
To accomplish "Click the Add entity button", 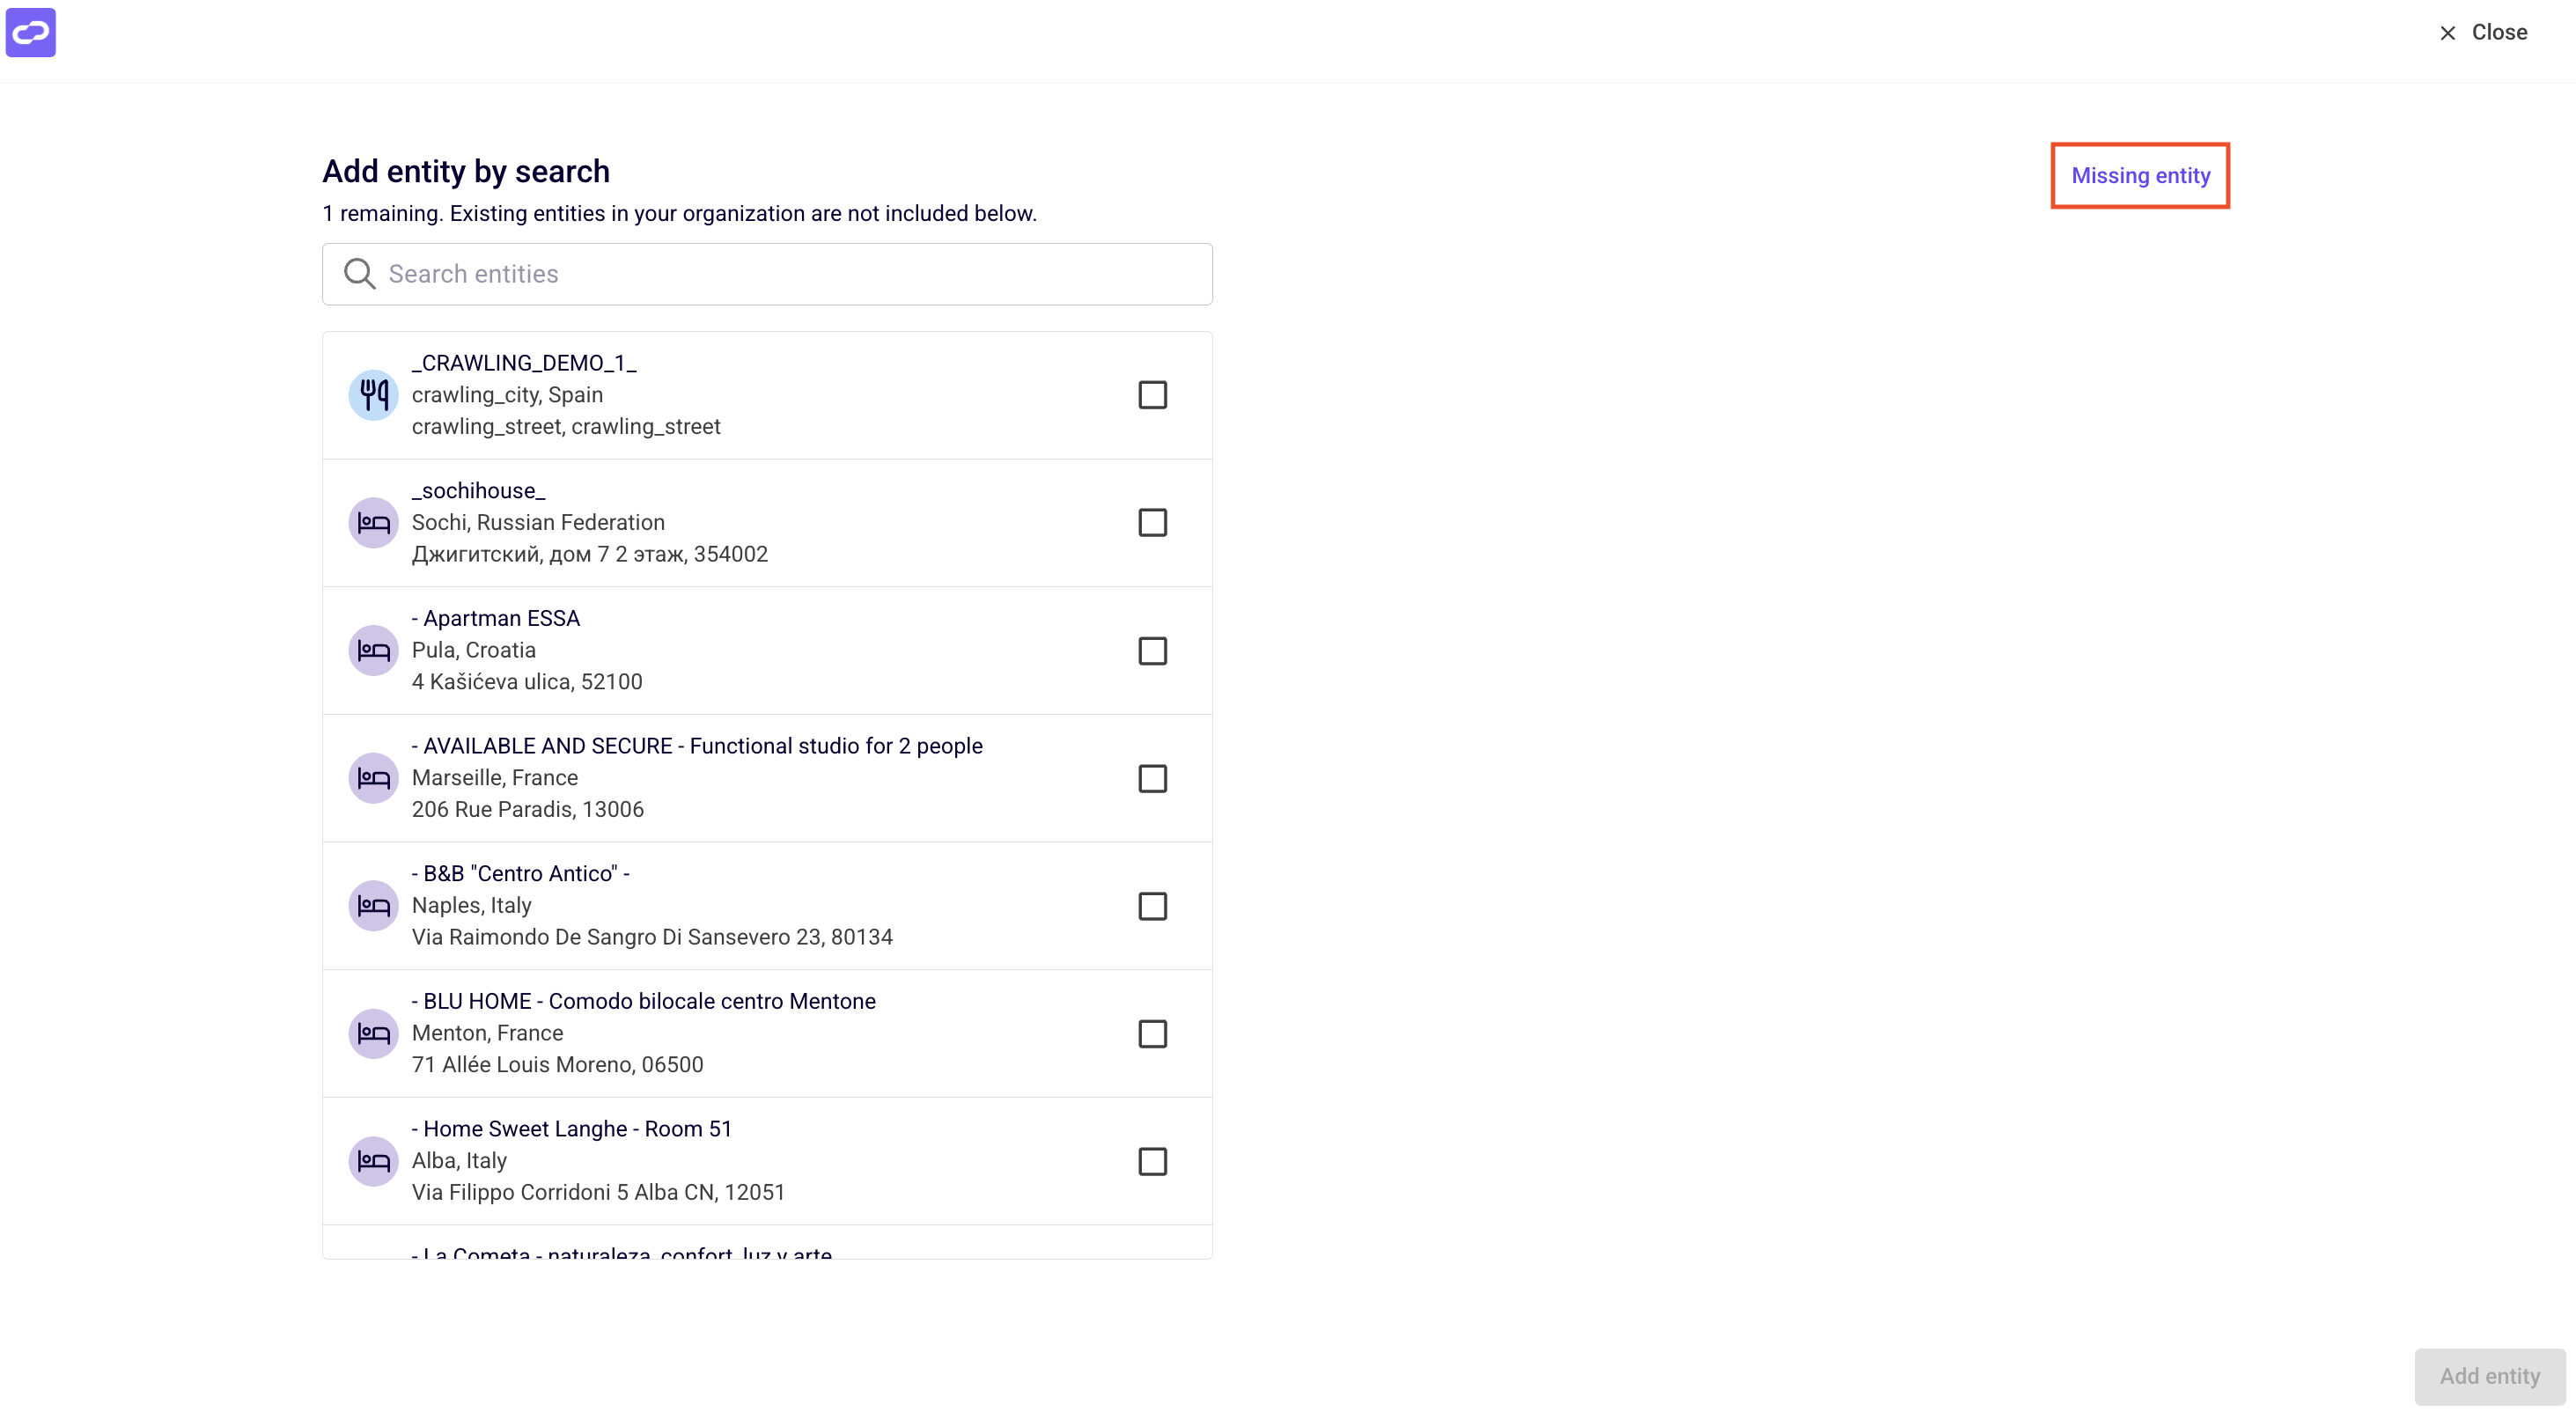I will (2489, 1376).
